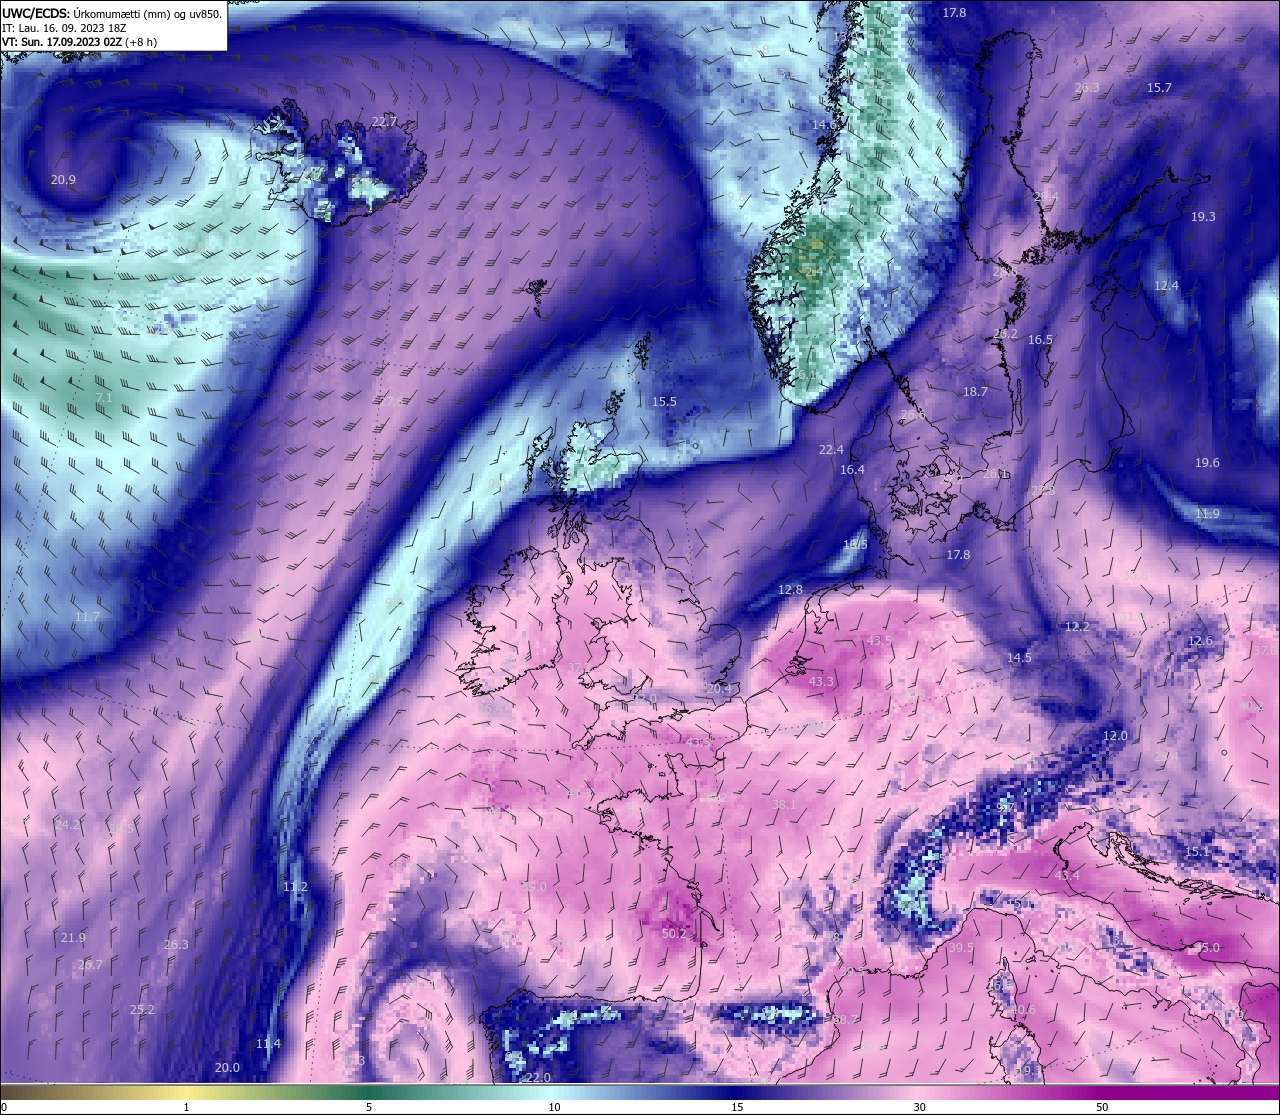Viewport: 1280px width, 1115px height.
Task: Click the 18.7 value label
Action: [975, 392]
